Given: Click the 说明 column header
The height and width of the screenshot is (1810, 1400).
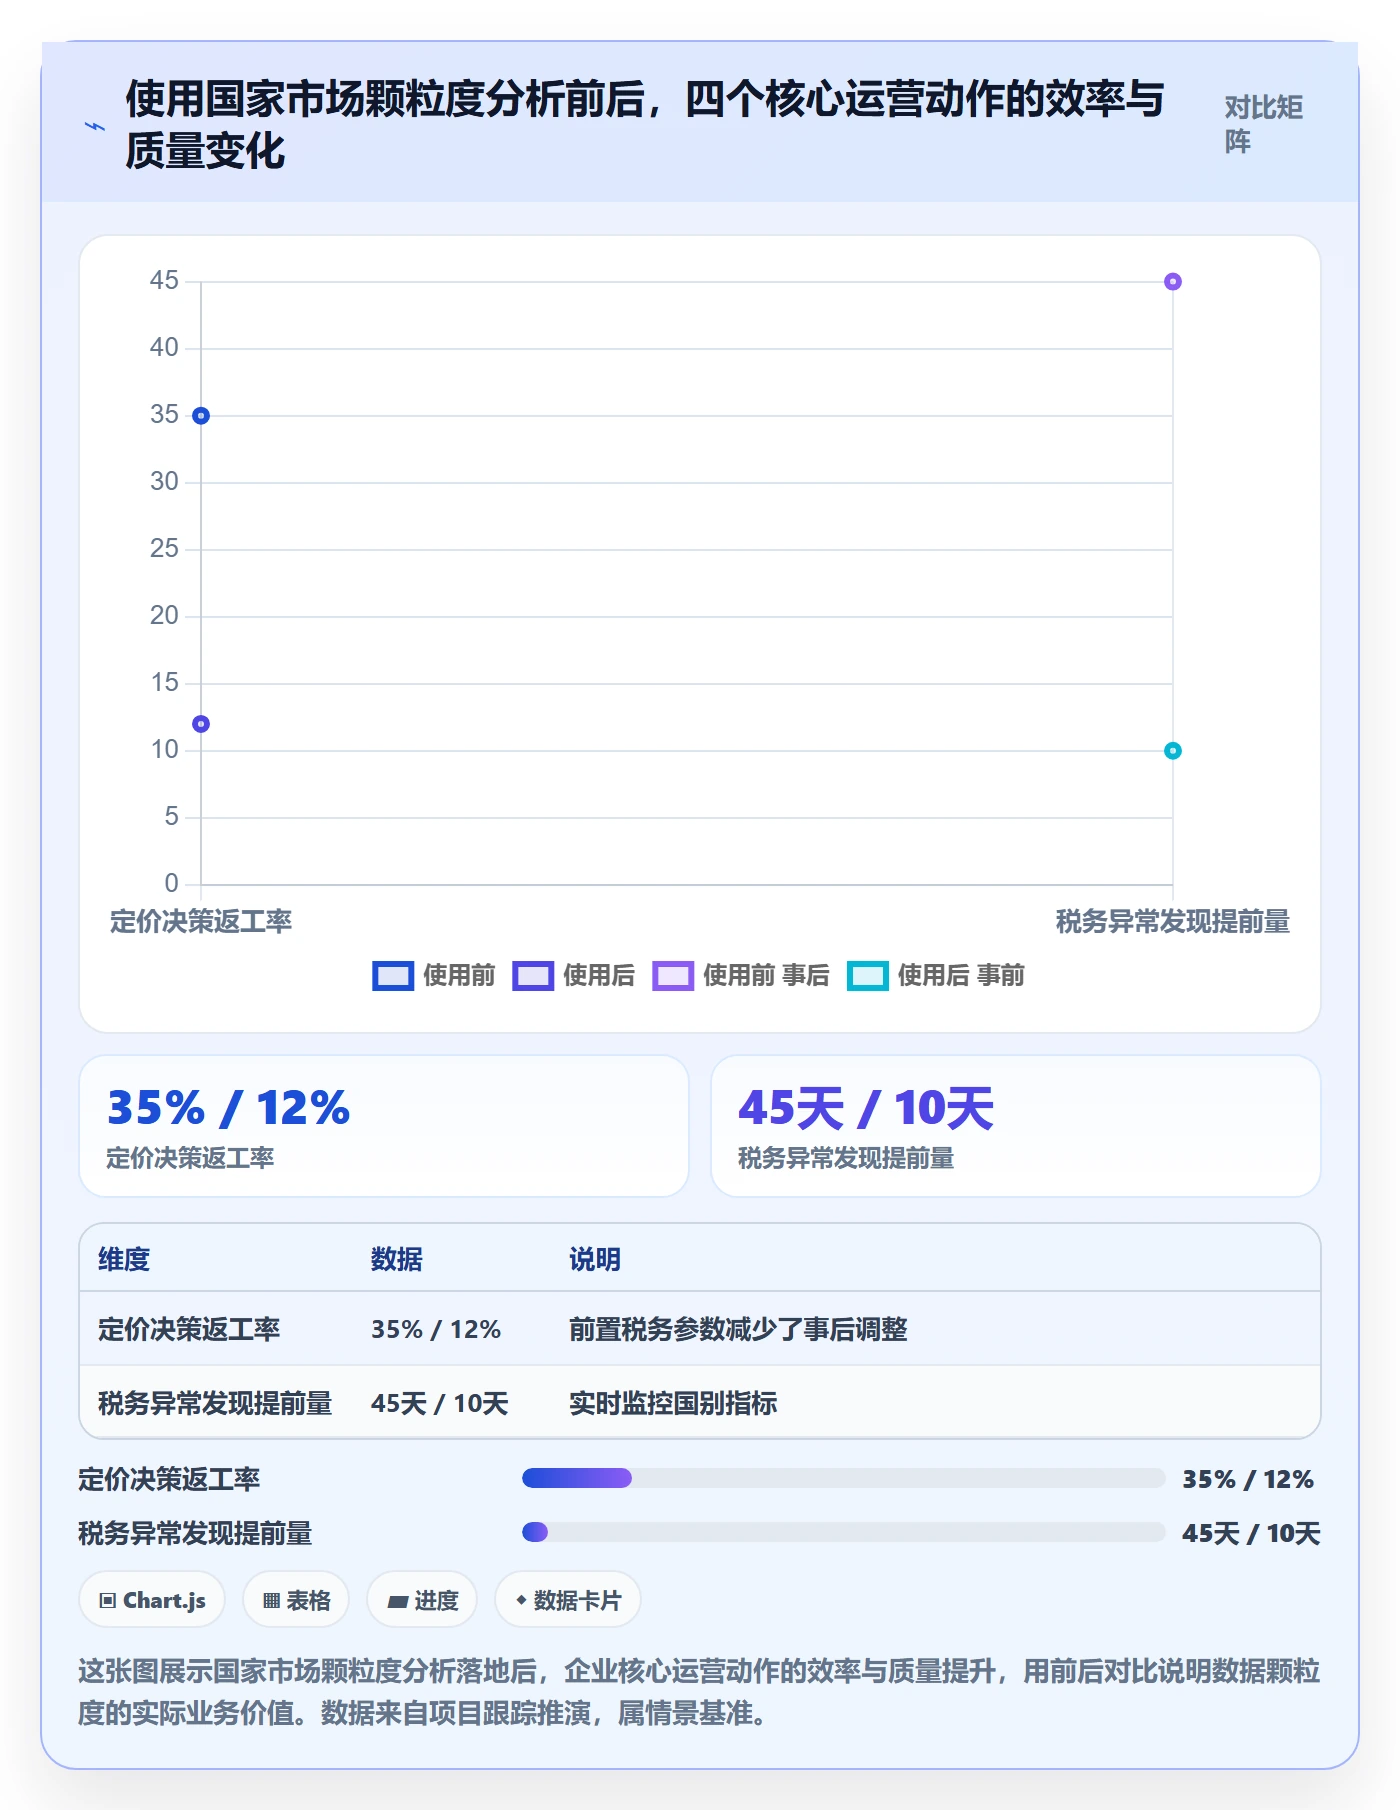Looking at the screenshot, I should 595,1259.
